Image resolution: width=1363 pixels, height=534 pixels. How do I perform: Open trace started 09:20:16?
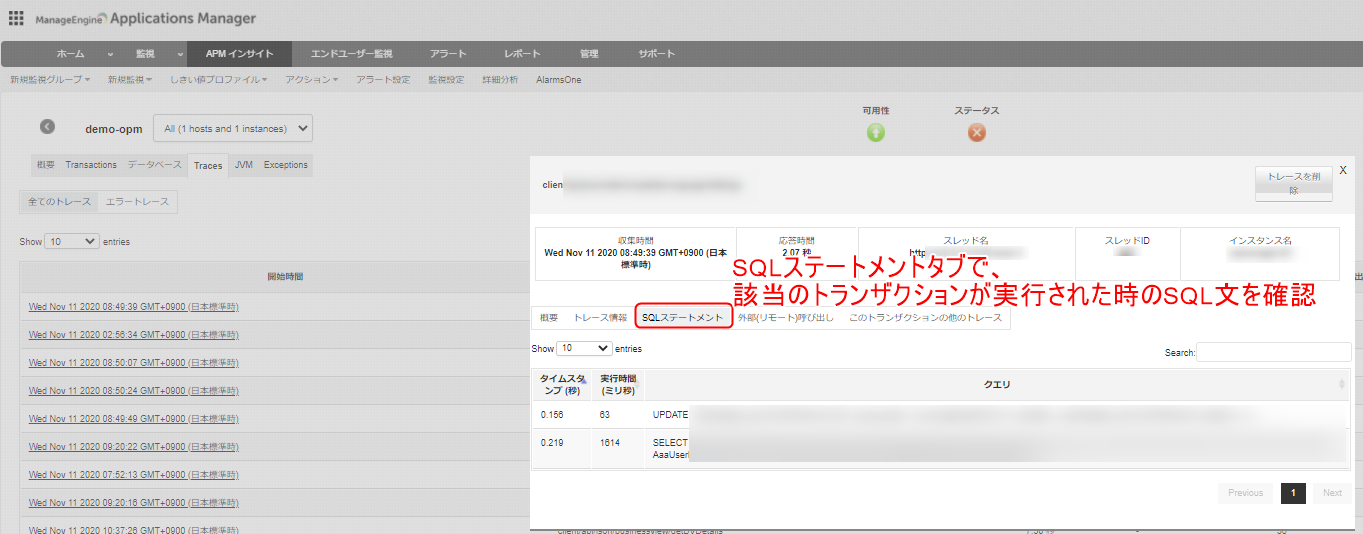click(x=134, y=503)
